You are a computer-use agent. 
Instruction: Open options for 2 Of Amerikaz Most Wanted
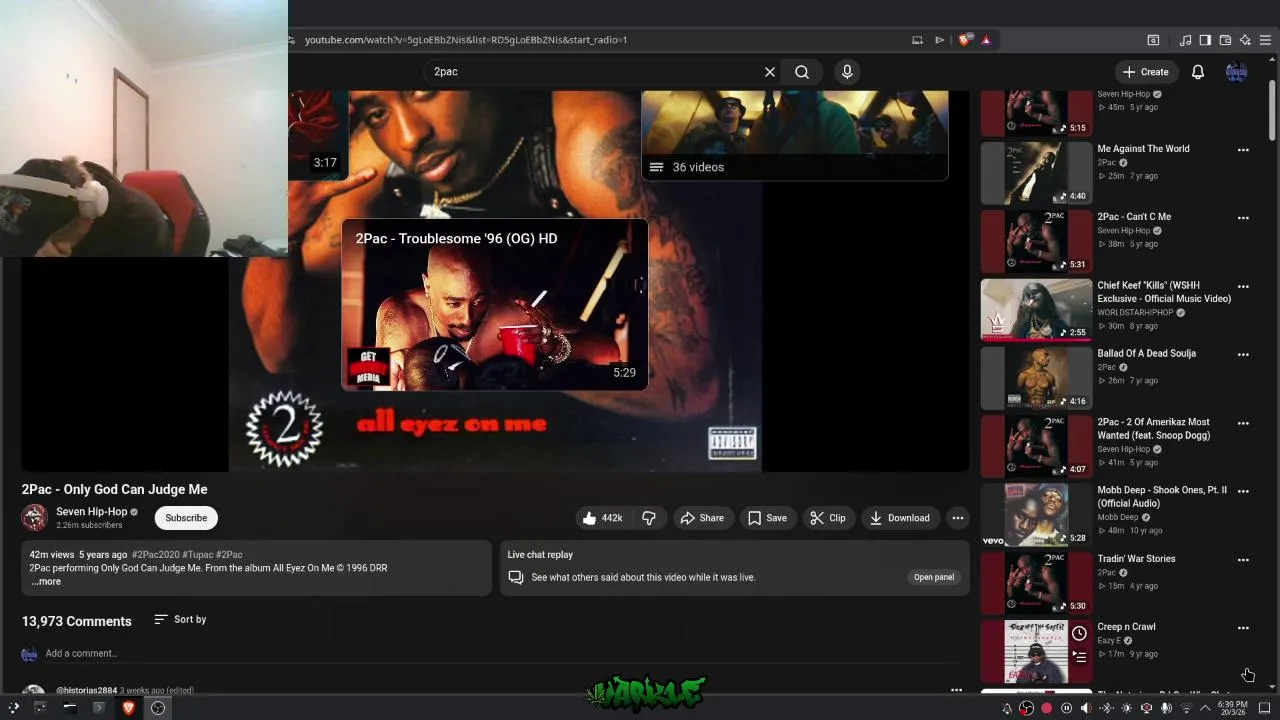(1243, 423)
